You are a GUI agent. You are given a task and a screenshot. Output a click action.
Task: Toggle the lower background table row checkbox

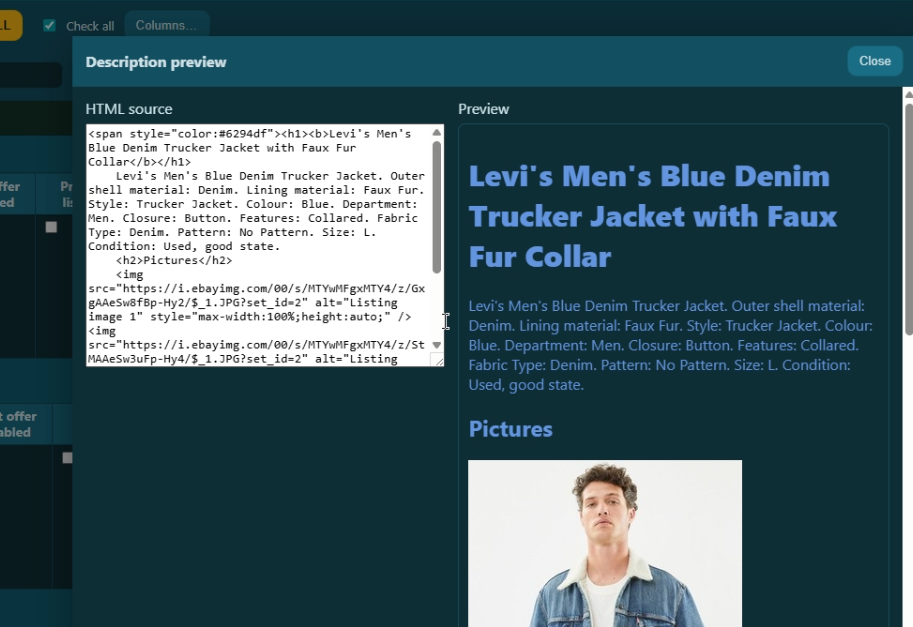(68, 458)
